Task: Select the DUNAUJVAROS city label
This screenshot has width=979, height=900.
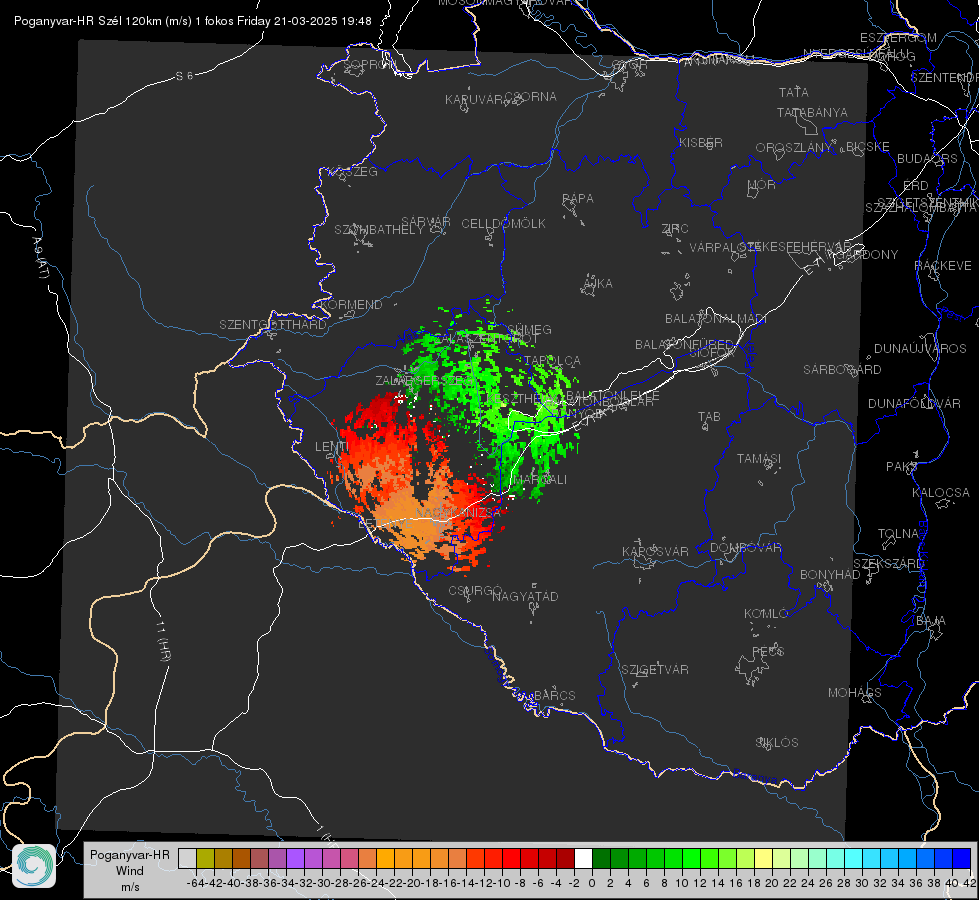Action: click(920, 349)
